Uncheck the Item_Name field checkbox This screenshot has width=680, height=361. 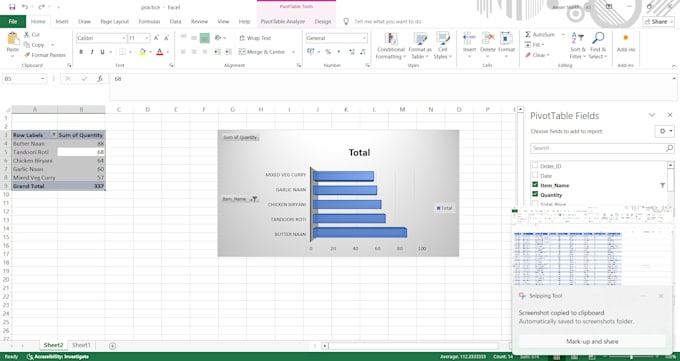point(535,184)
